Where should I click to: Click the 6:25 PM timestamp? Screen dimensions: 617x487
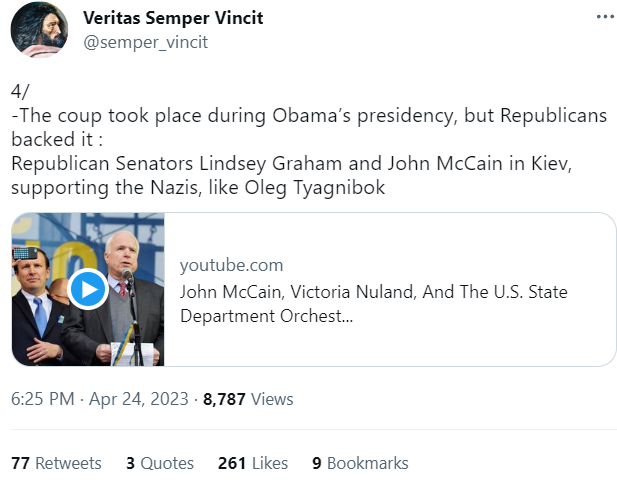tap(42, 399)
